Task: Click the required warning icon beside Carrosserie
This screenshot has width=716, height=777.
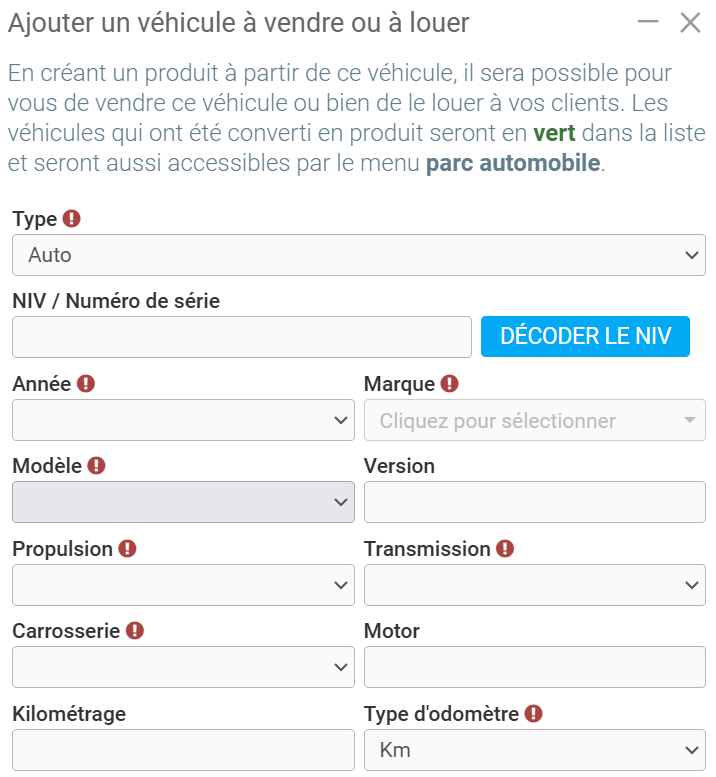Action: tap(135, 630)
